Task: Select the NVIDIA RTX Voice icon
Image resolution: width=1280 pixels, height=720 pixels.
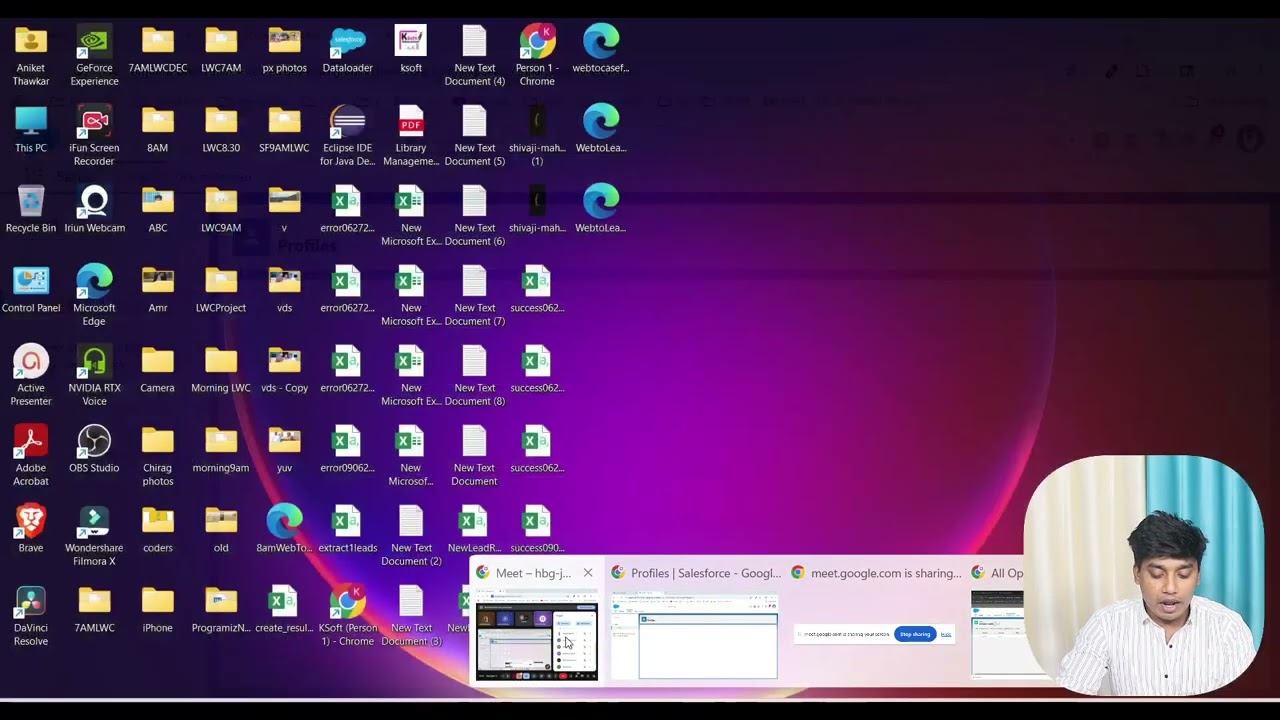Action: (x=94, y=376)
